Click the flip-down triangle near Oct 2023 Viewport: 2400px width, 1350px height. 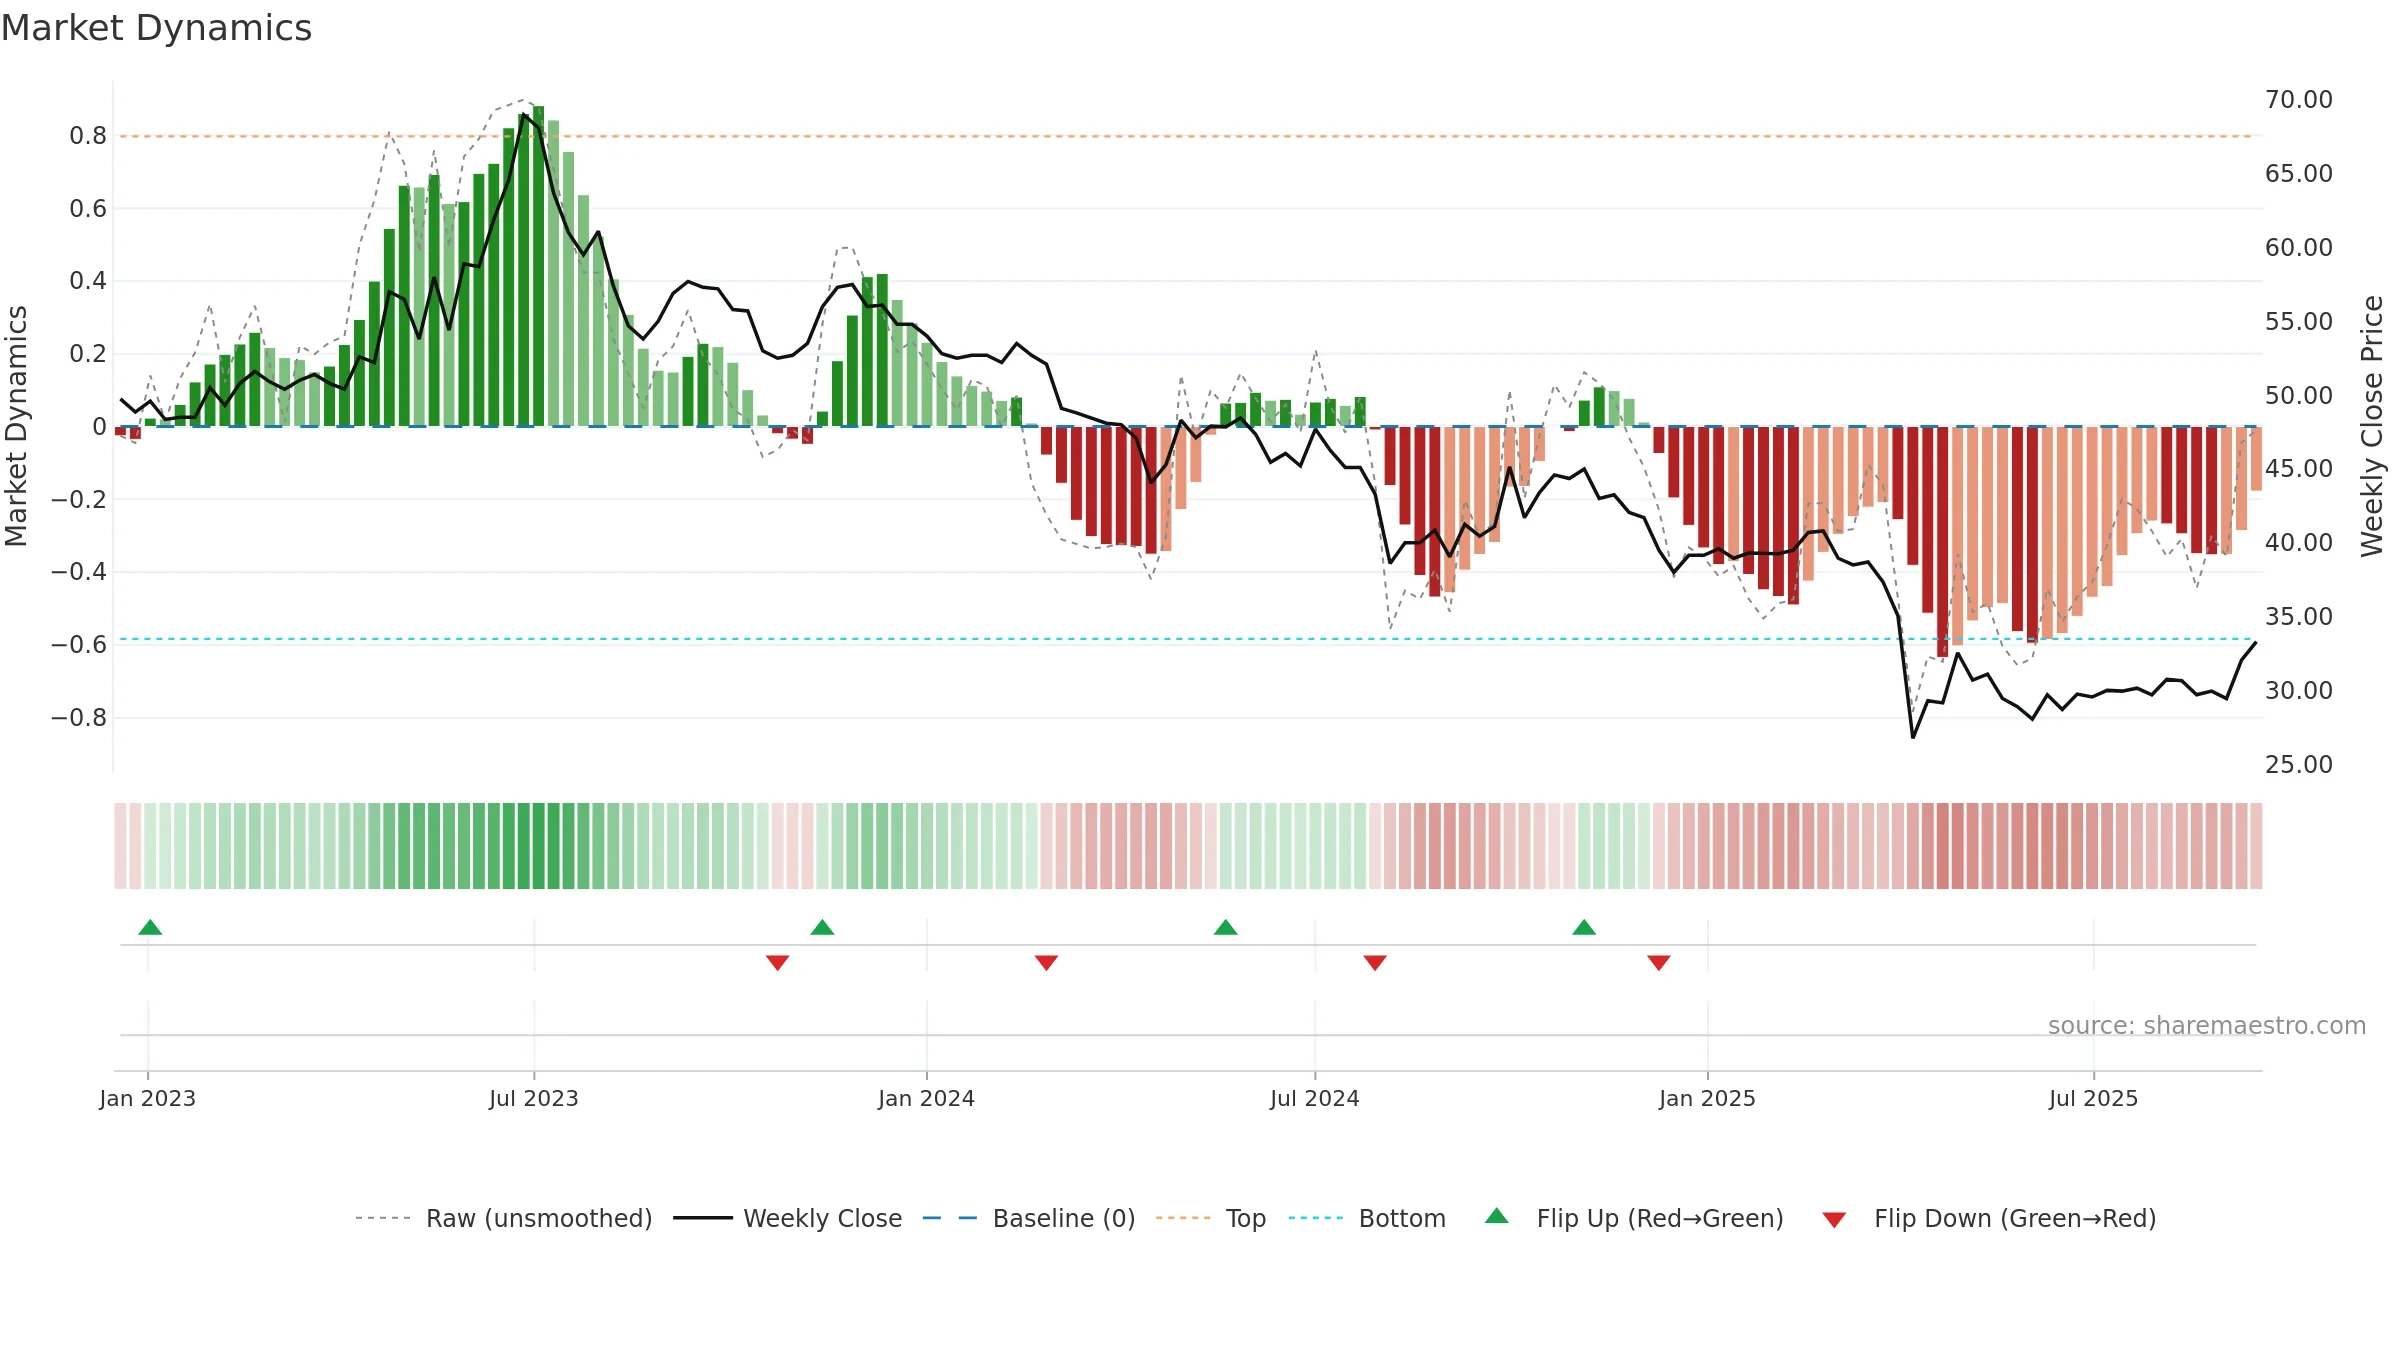point(778,962)
